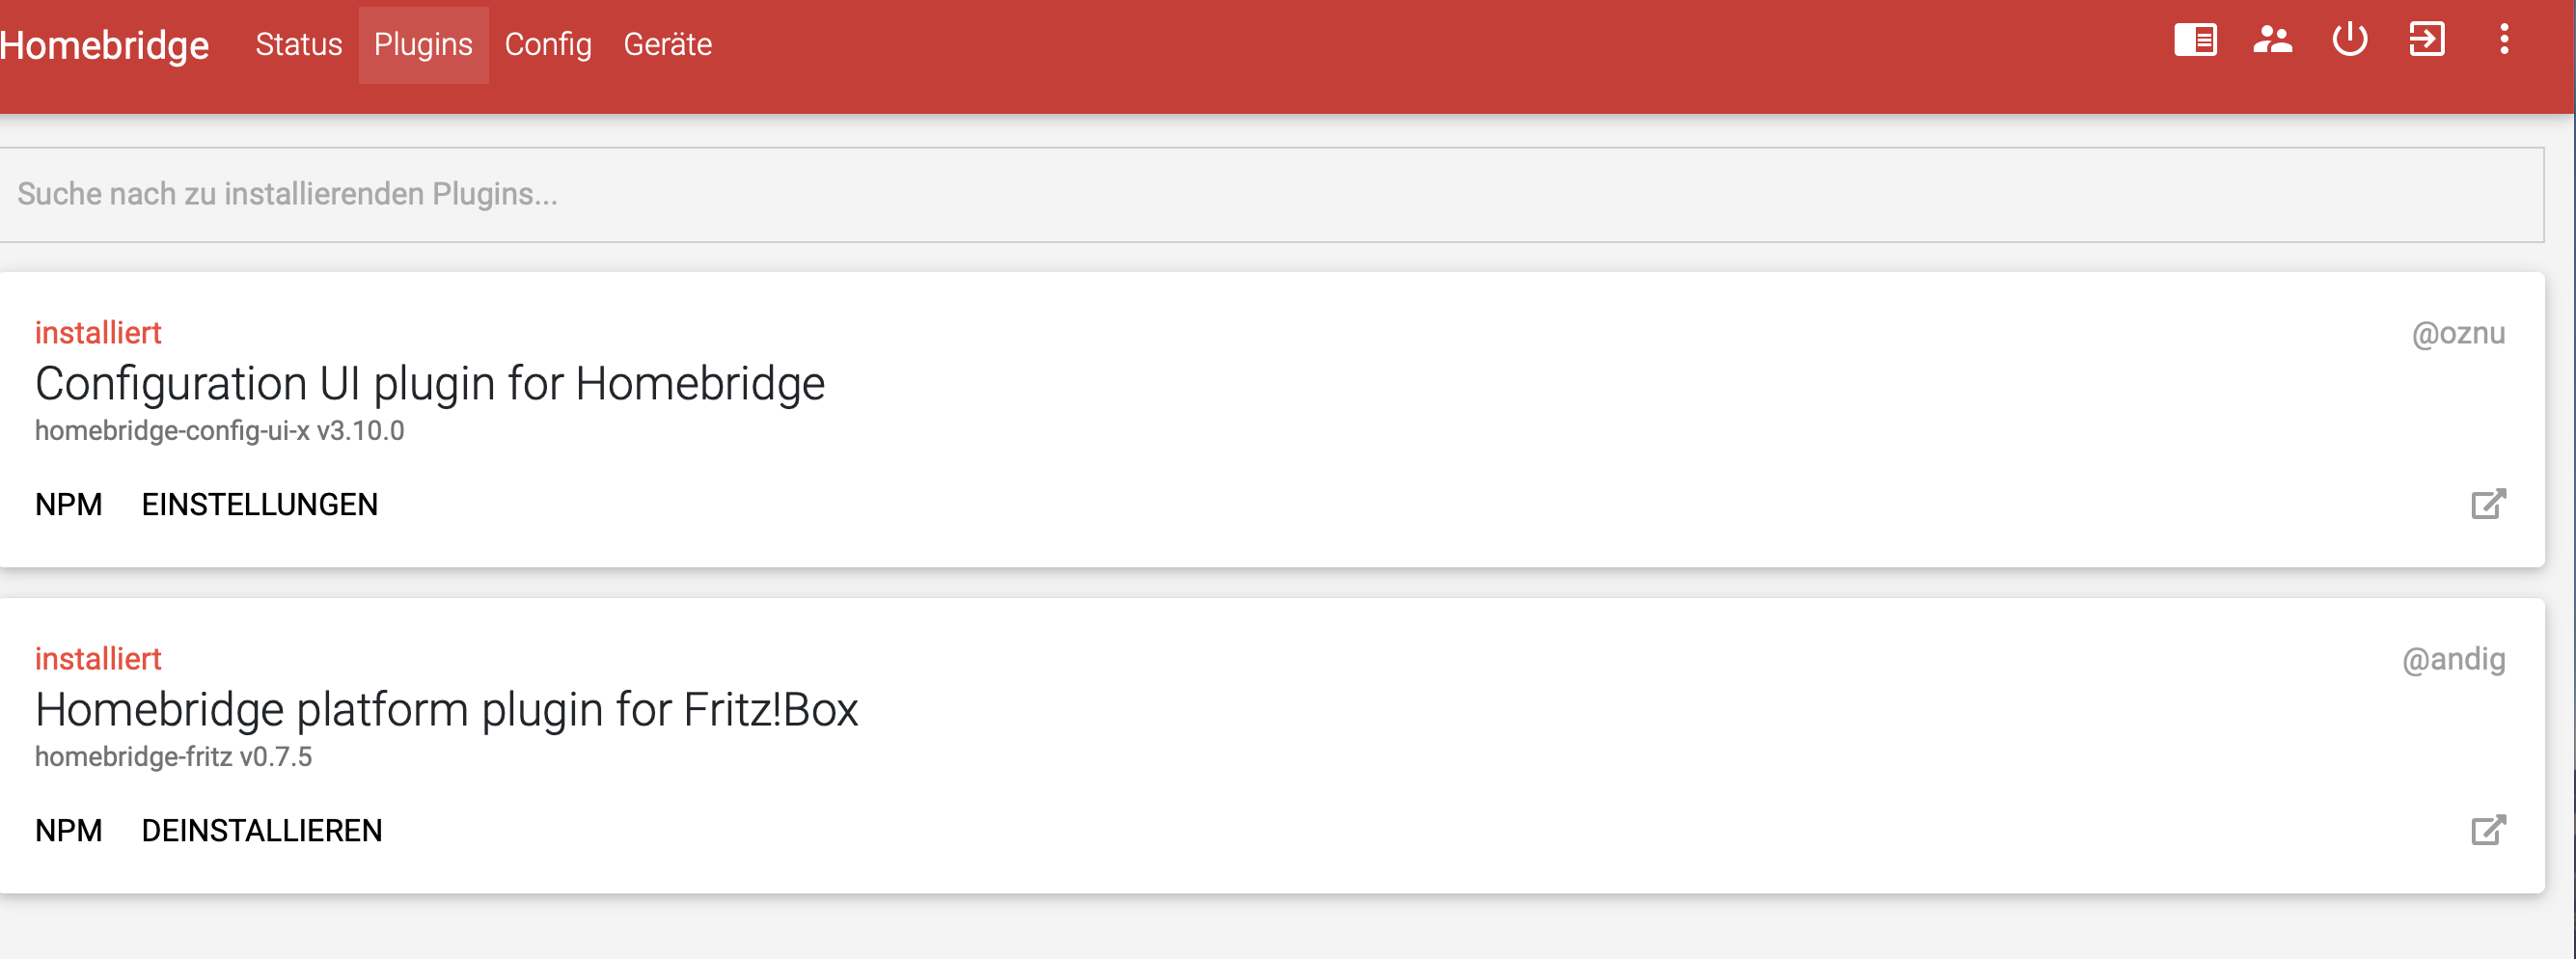
Task: Click Deinstallieren for the Fritz!Box plugin
Action: 261,831
